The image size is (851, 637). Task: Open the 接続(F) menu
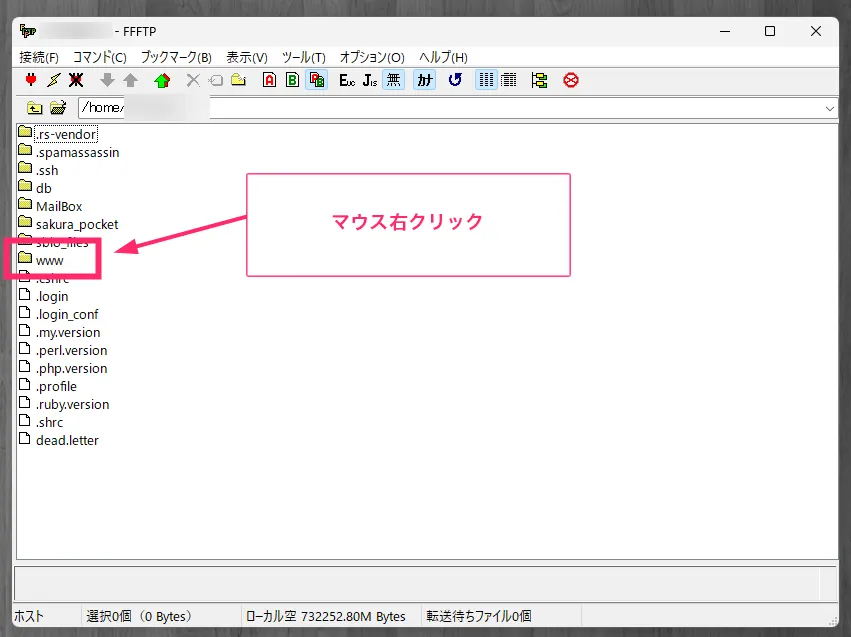[x=39, y=57]
